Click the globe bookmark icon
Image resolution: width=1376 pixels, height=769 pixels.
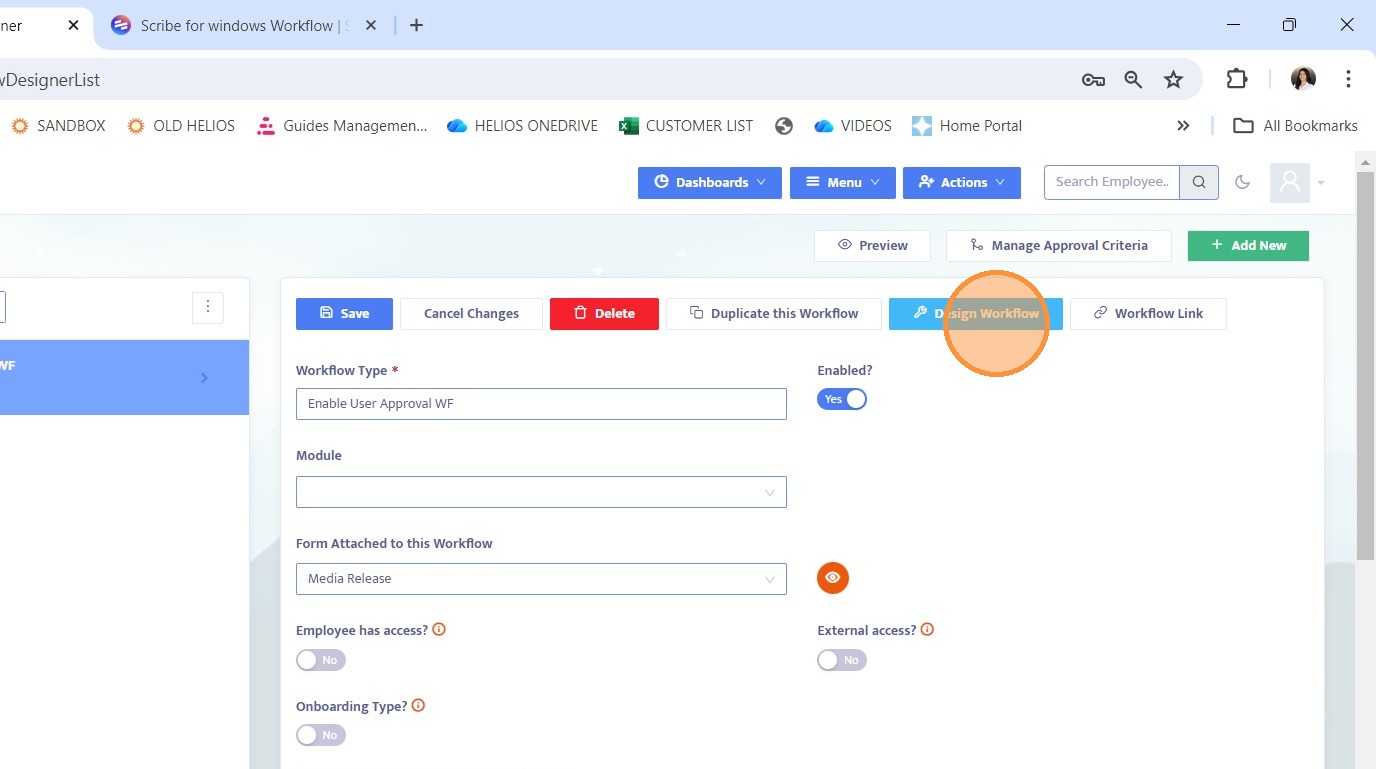[784, 126]
